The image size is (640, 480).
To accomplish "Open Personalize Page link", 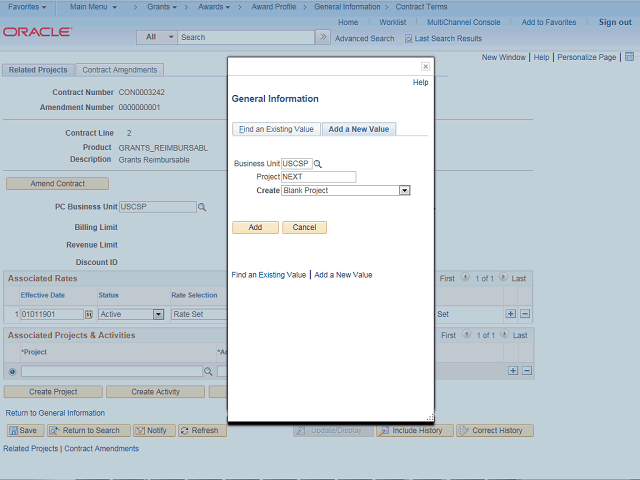I will [x=587, y=57].
